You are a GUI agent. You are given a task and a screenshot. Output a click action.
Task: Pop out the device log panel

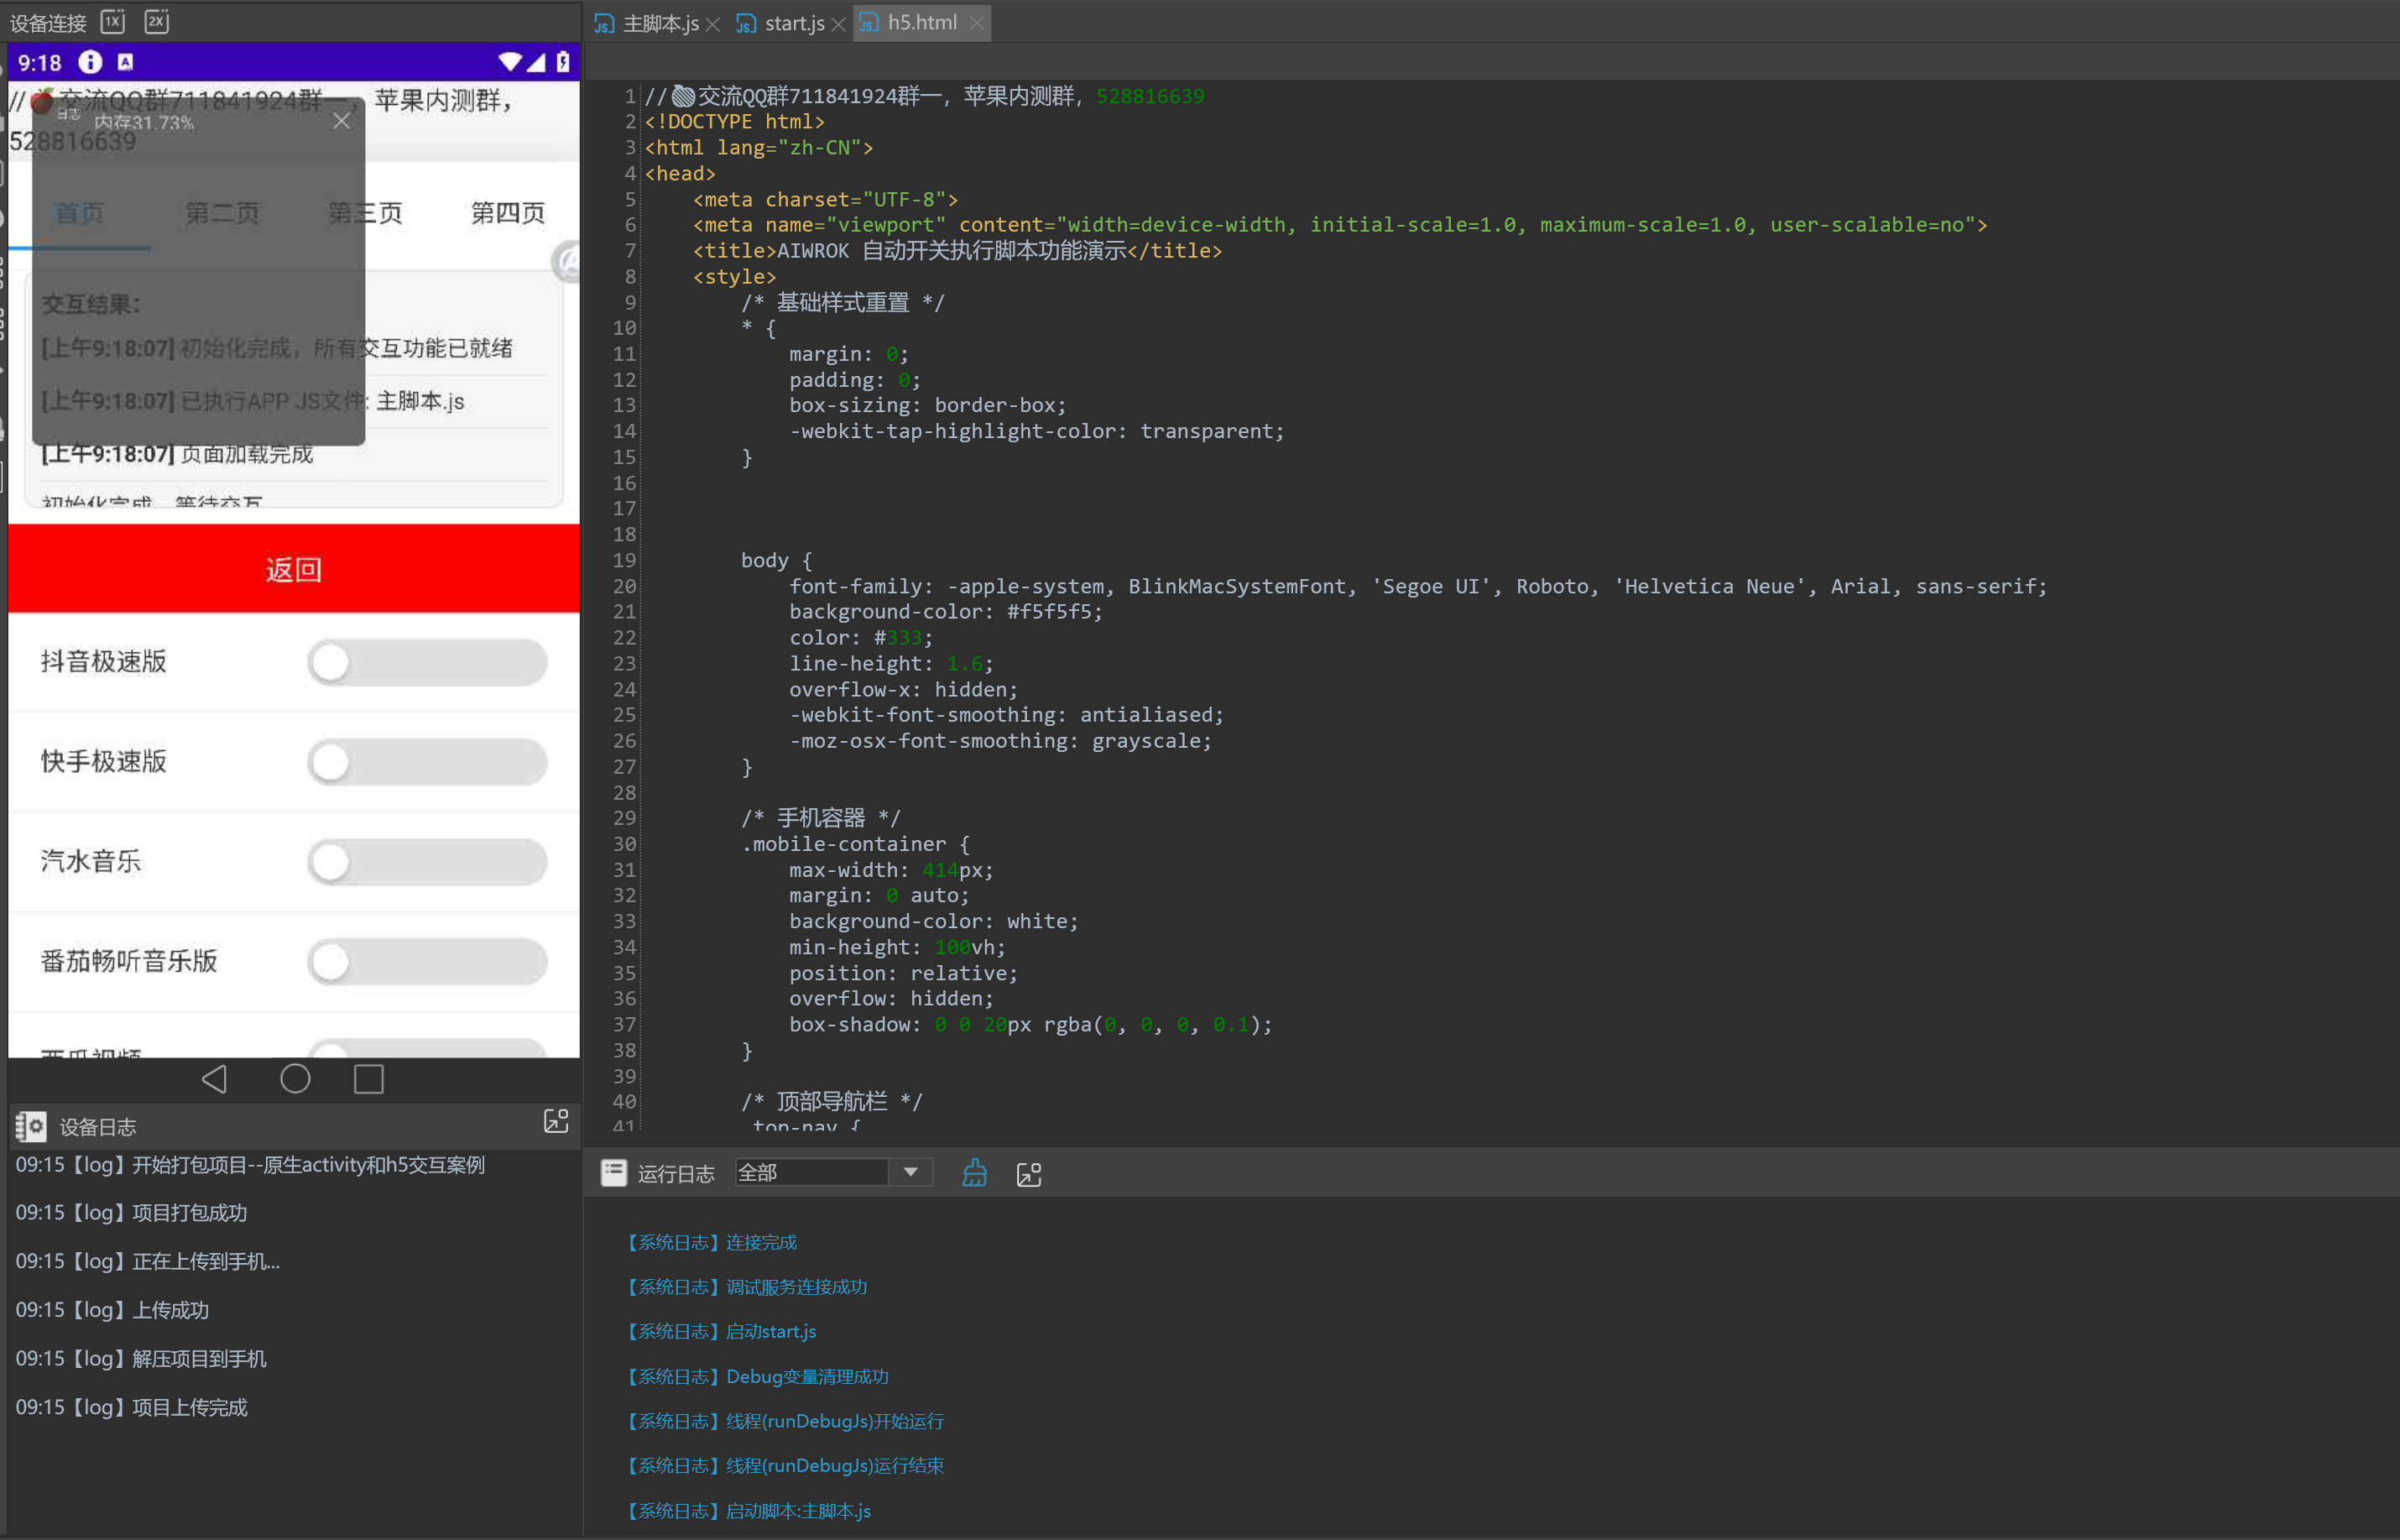[556, 1121]
